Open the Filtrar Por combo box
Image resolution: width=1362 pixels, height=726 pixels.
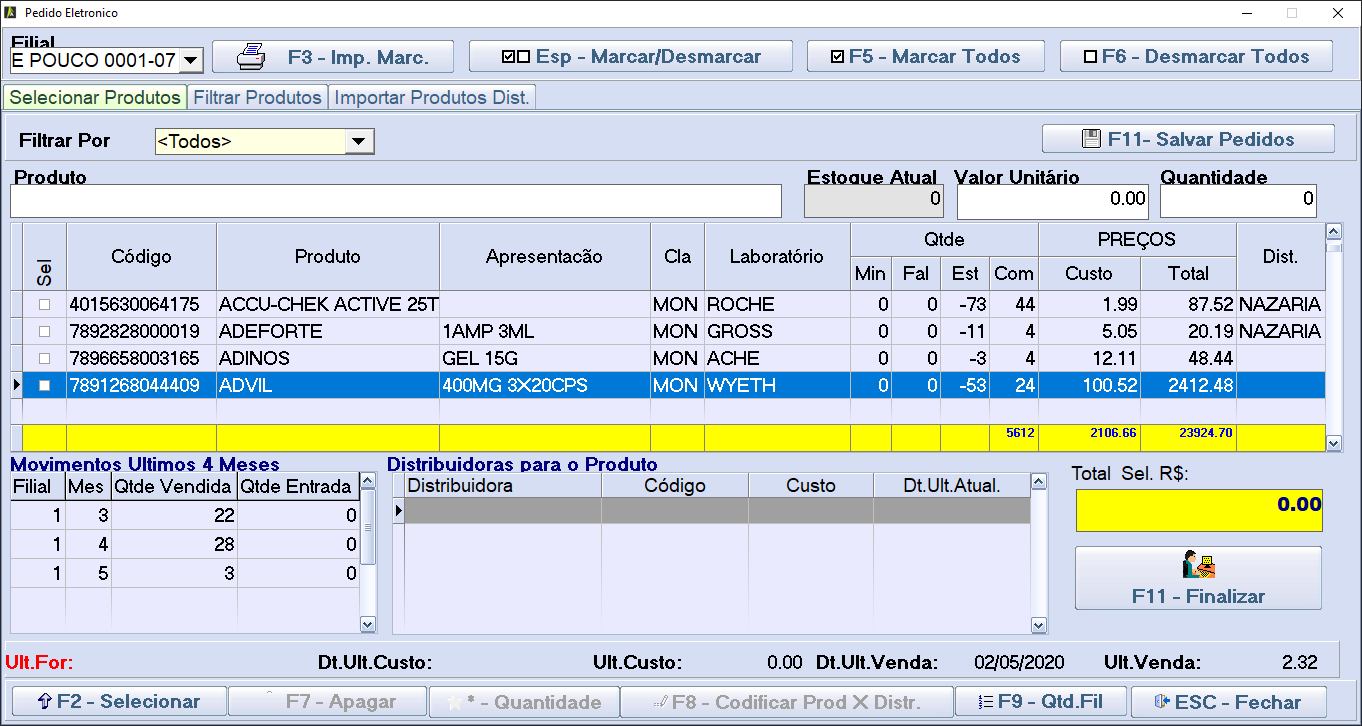[x=264, y=142]
